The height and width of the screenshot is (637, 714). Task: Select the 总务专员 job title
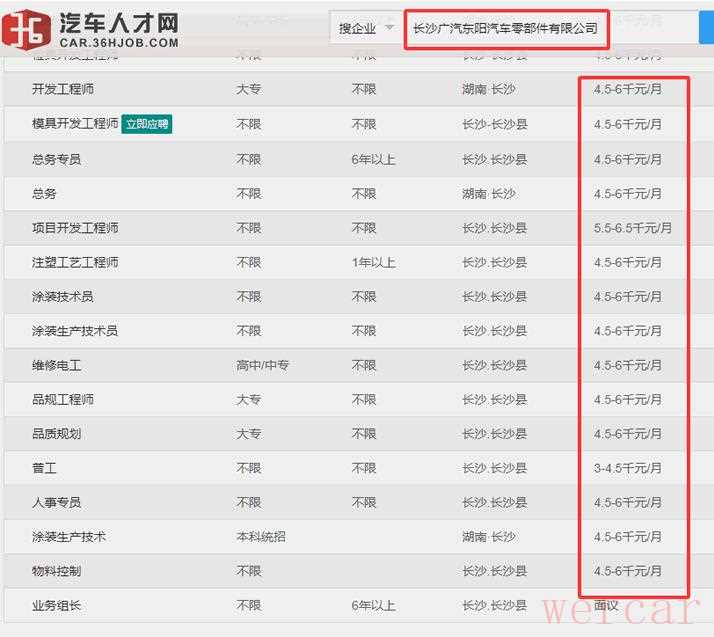(x=56, y=160)
